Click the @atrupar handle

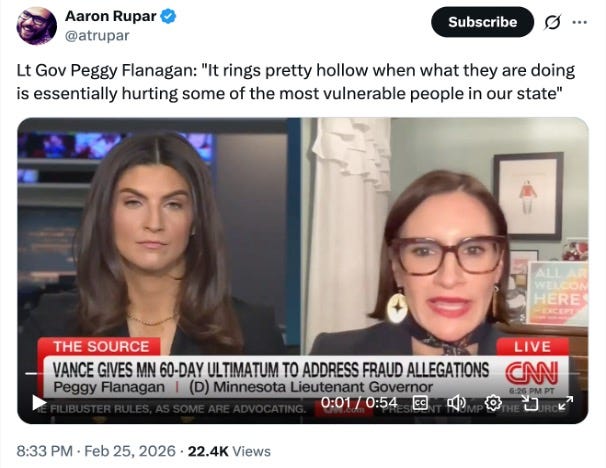click(x=97, y=36)
